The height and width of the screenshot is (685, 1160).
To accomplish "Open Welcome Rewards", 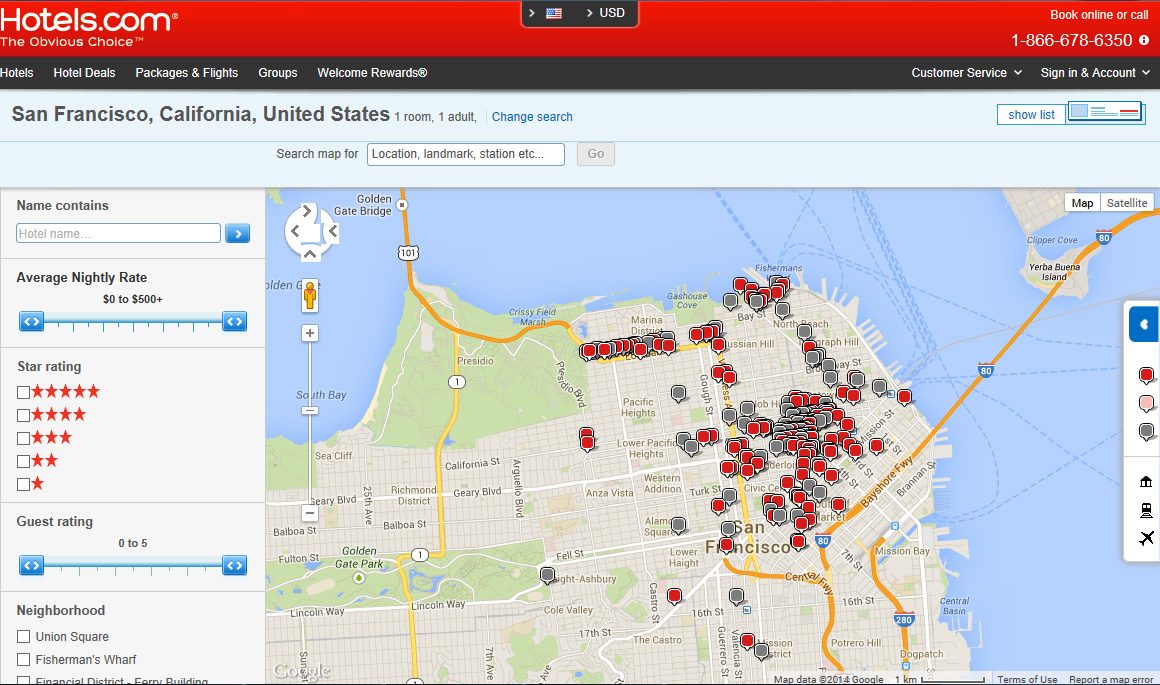I will point(372,72).
